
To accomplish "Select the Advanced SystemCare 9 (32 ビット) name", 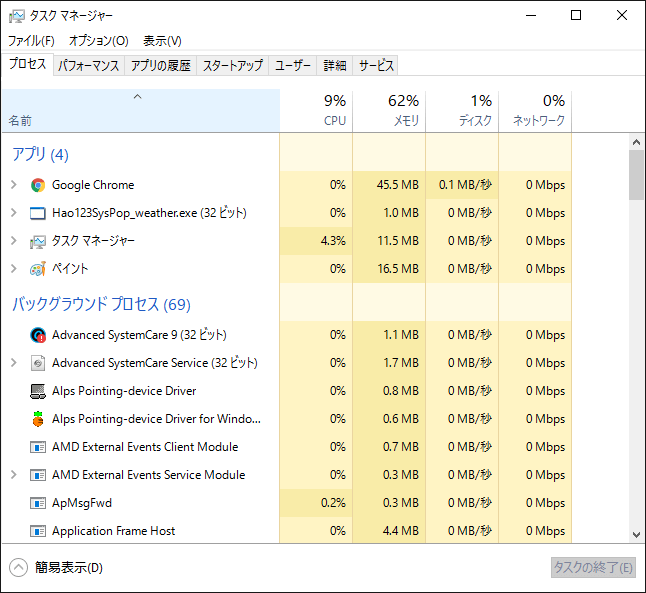I will (x=139, y=335).
